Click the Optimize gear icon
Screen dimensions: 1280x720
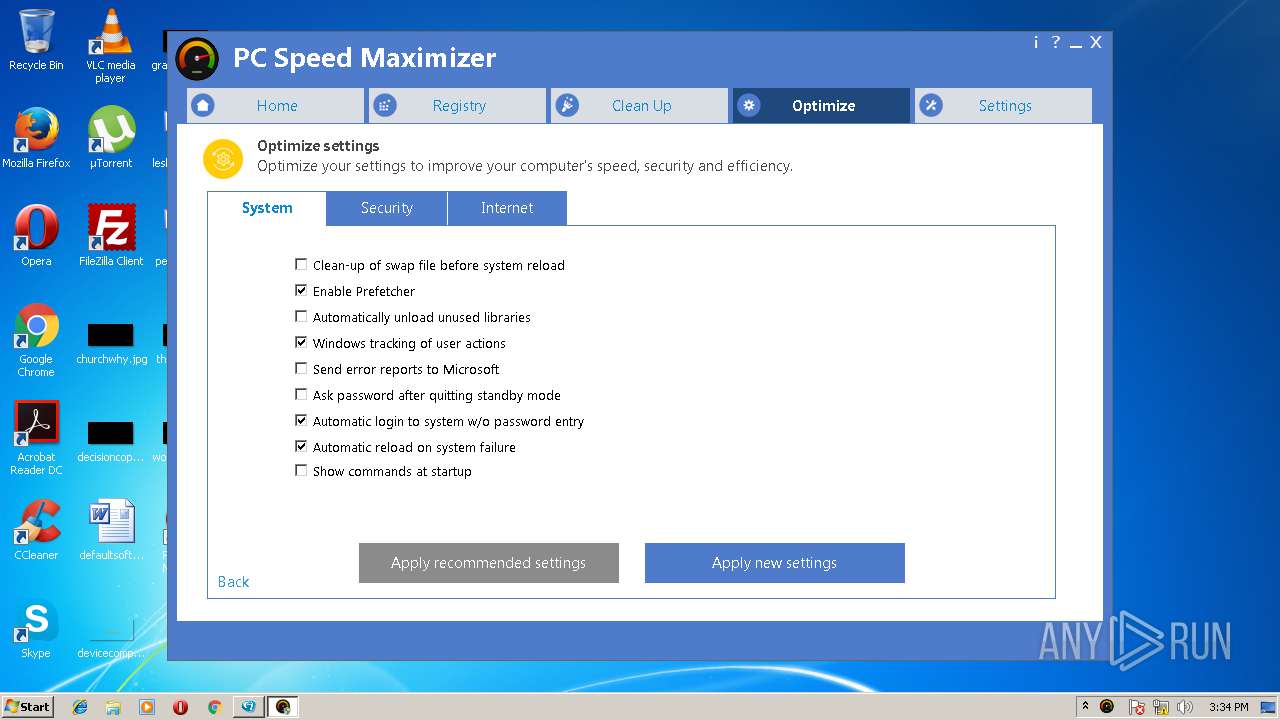pos(749,106)
